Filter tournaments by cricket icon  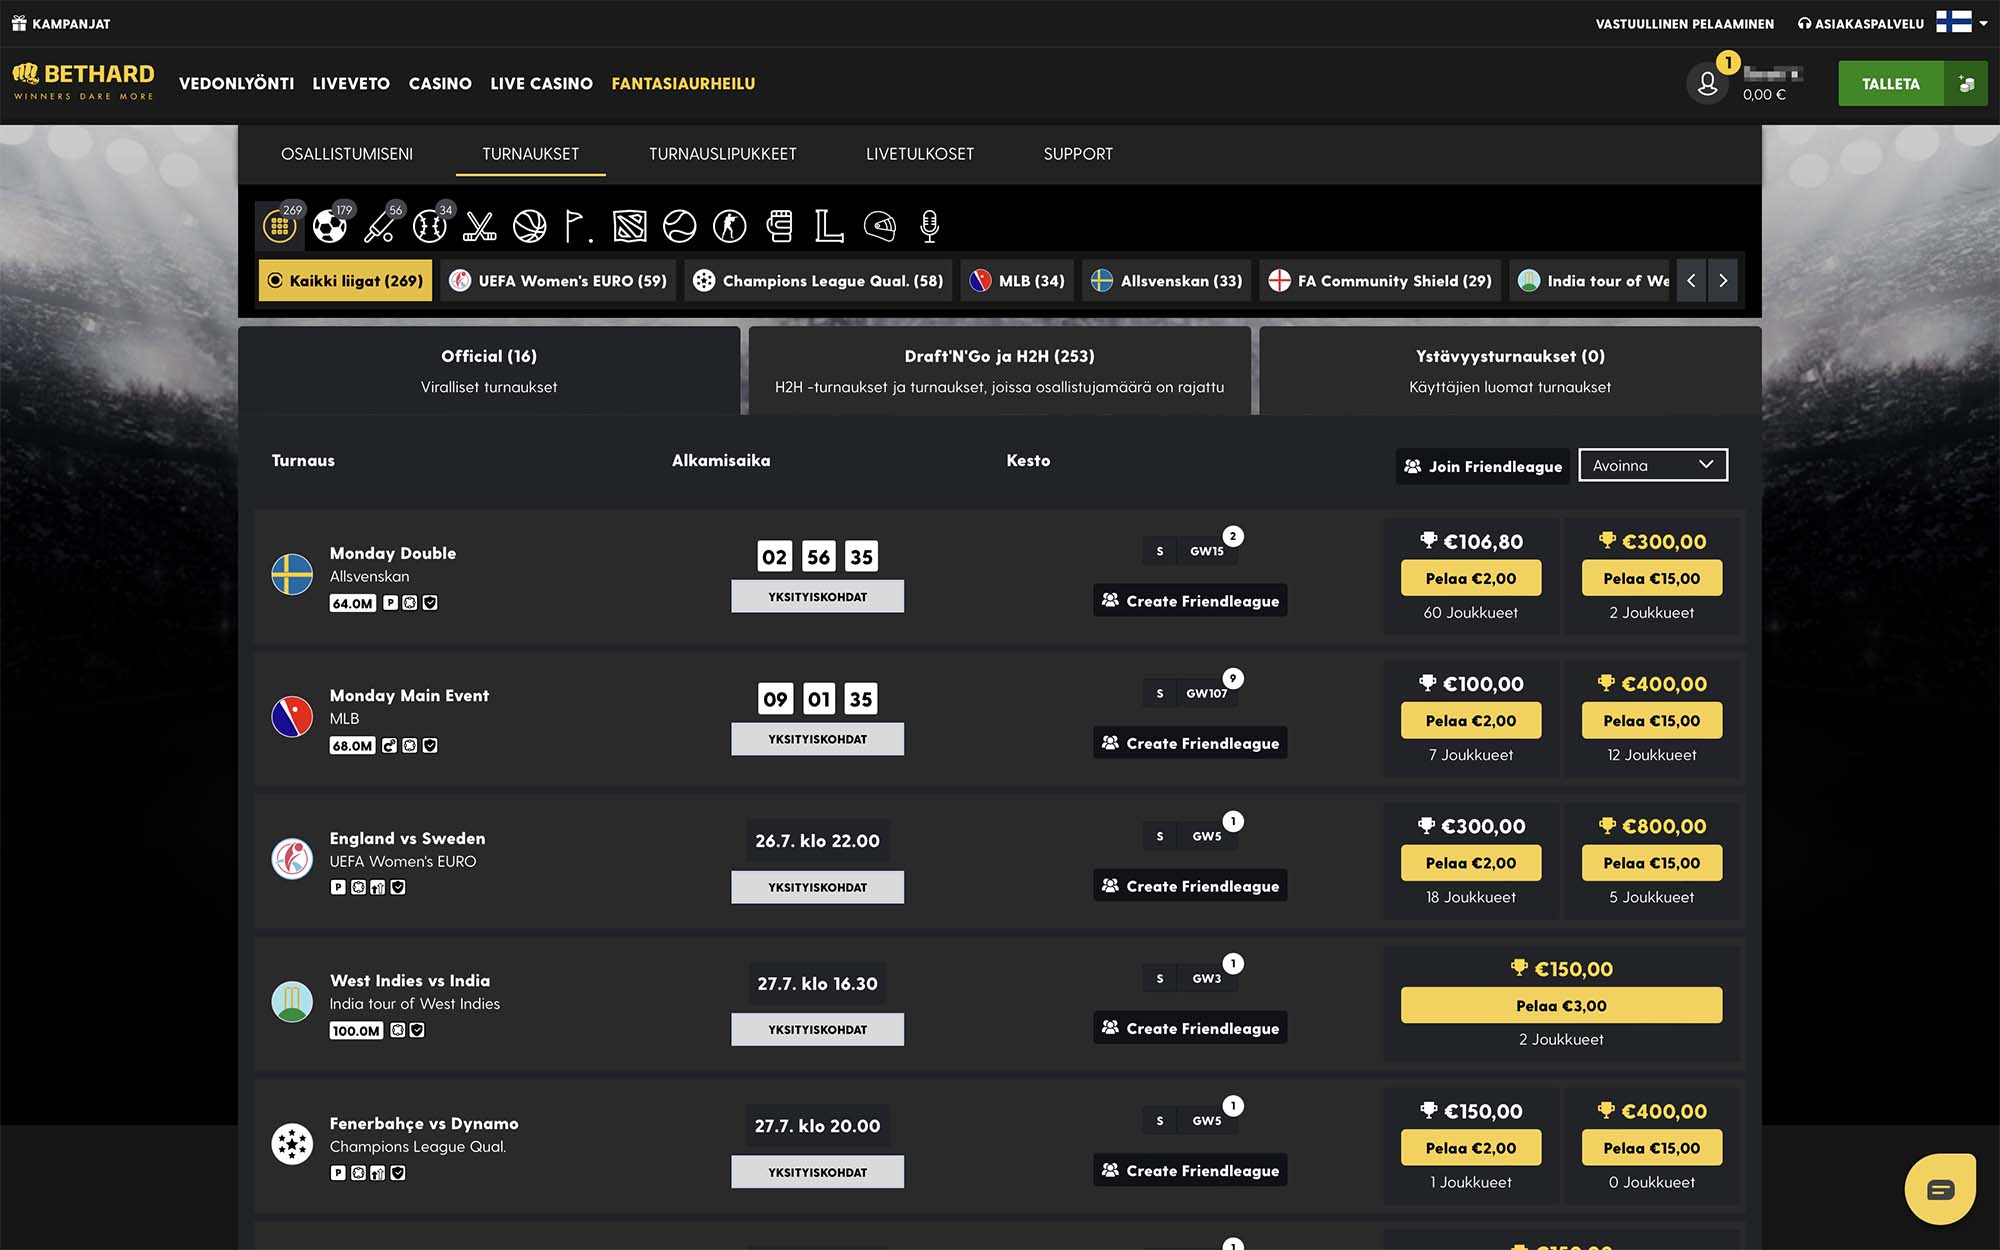click(x=379, y=227)
